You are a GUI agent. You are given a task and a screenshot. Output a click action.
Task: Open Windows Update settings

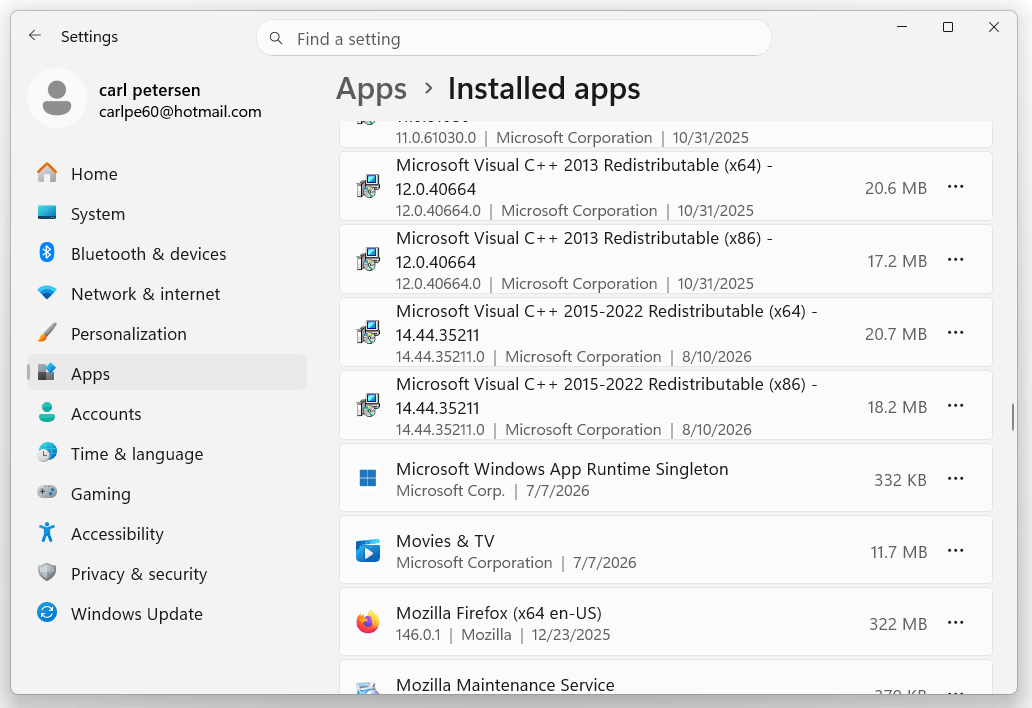click(167, 614)
